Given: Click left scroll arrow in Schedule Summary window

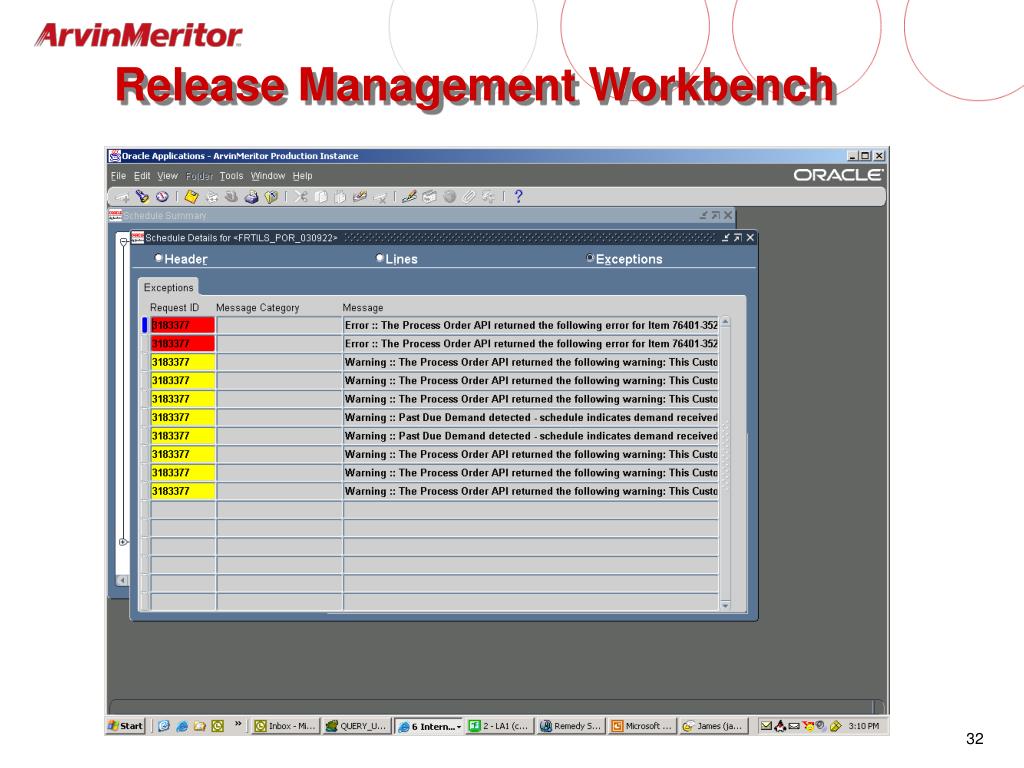Looking at the screenshot, I should pyautogui.click(x=122, y=580).
